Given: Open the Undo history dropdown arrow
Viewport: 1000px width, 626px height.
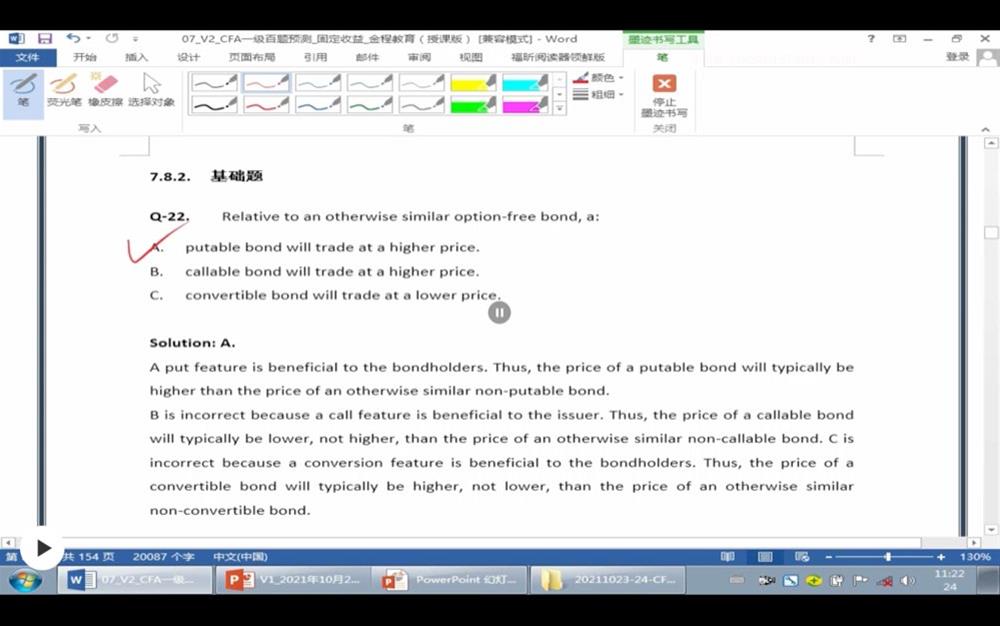Looking at the screenshot, I should [x=89, y=39].
